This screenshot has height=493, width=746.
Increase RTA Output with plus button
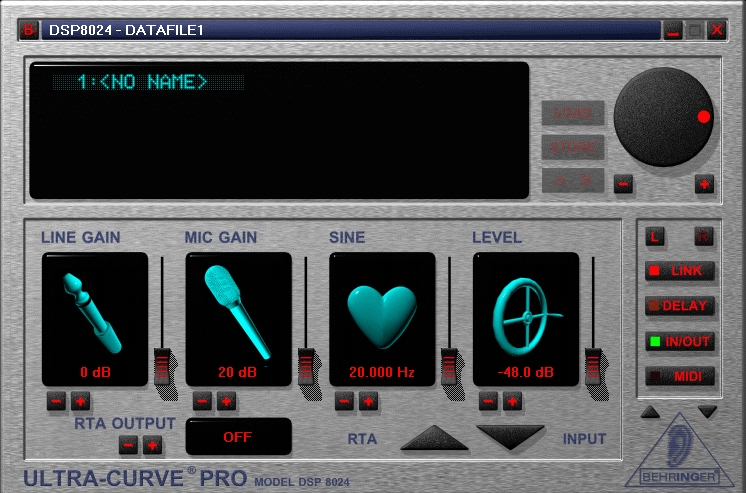tap(153, 445)
